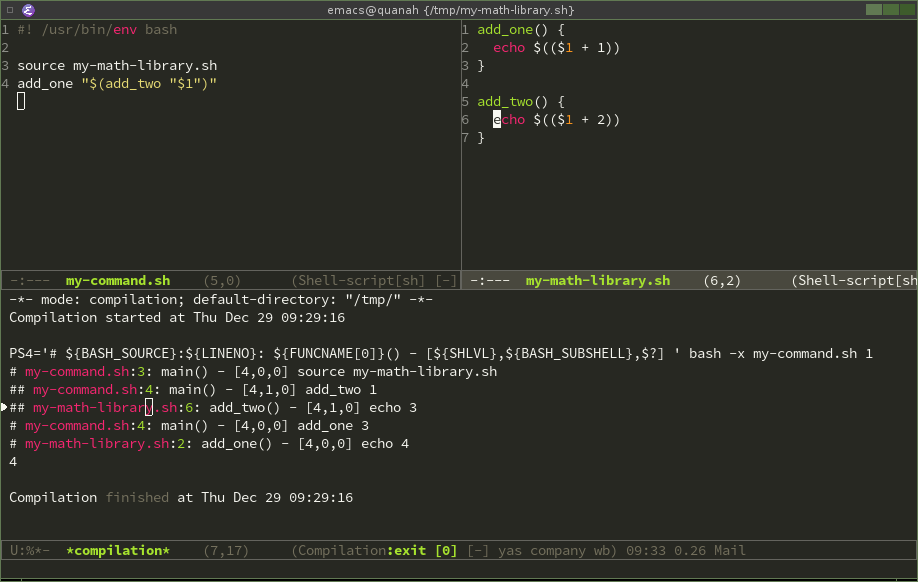Image resolution: width=918 pixels, height=582 pixels.
Task: Click the echo area at bottom
Action: pyautogui.click(x=459, y=569)
